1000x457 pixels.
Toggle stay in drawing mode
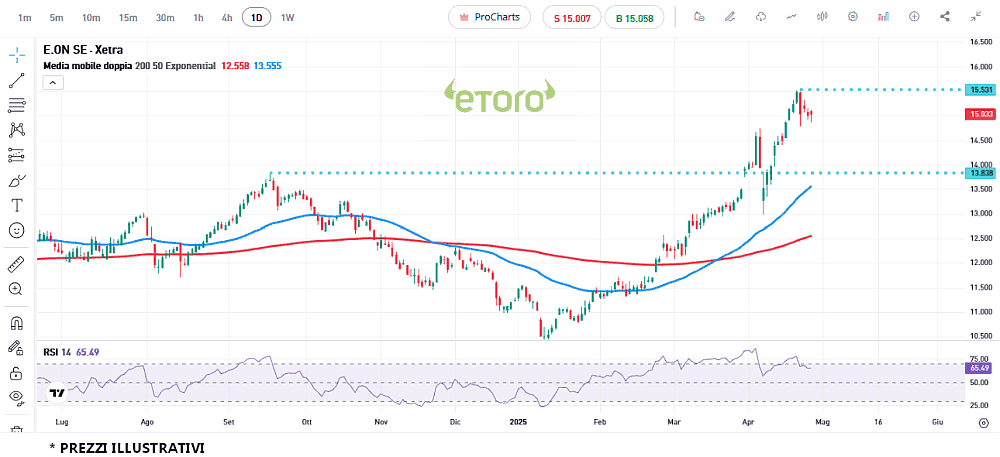[17, 347]
